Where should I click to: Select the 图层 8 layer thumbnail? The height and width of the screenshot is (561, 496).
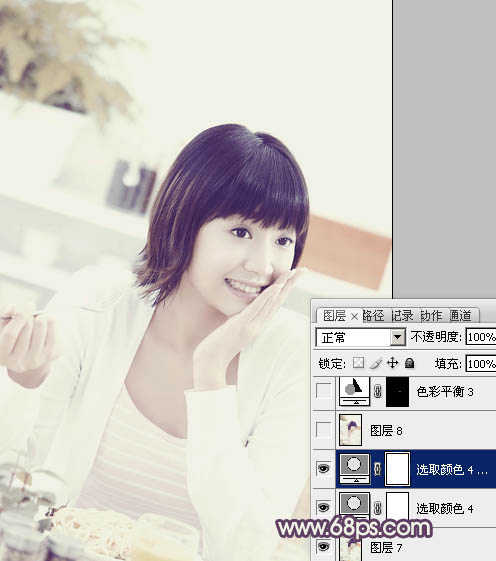point(350,430)
